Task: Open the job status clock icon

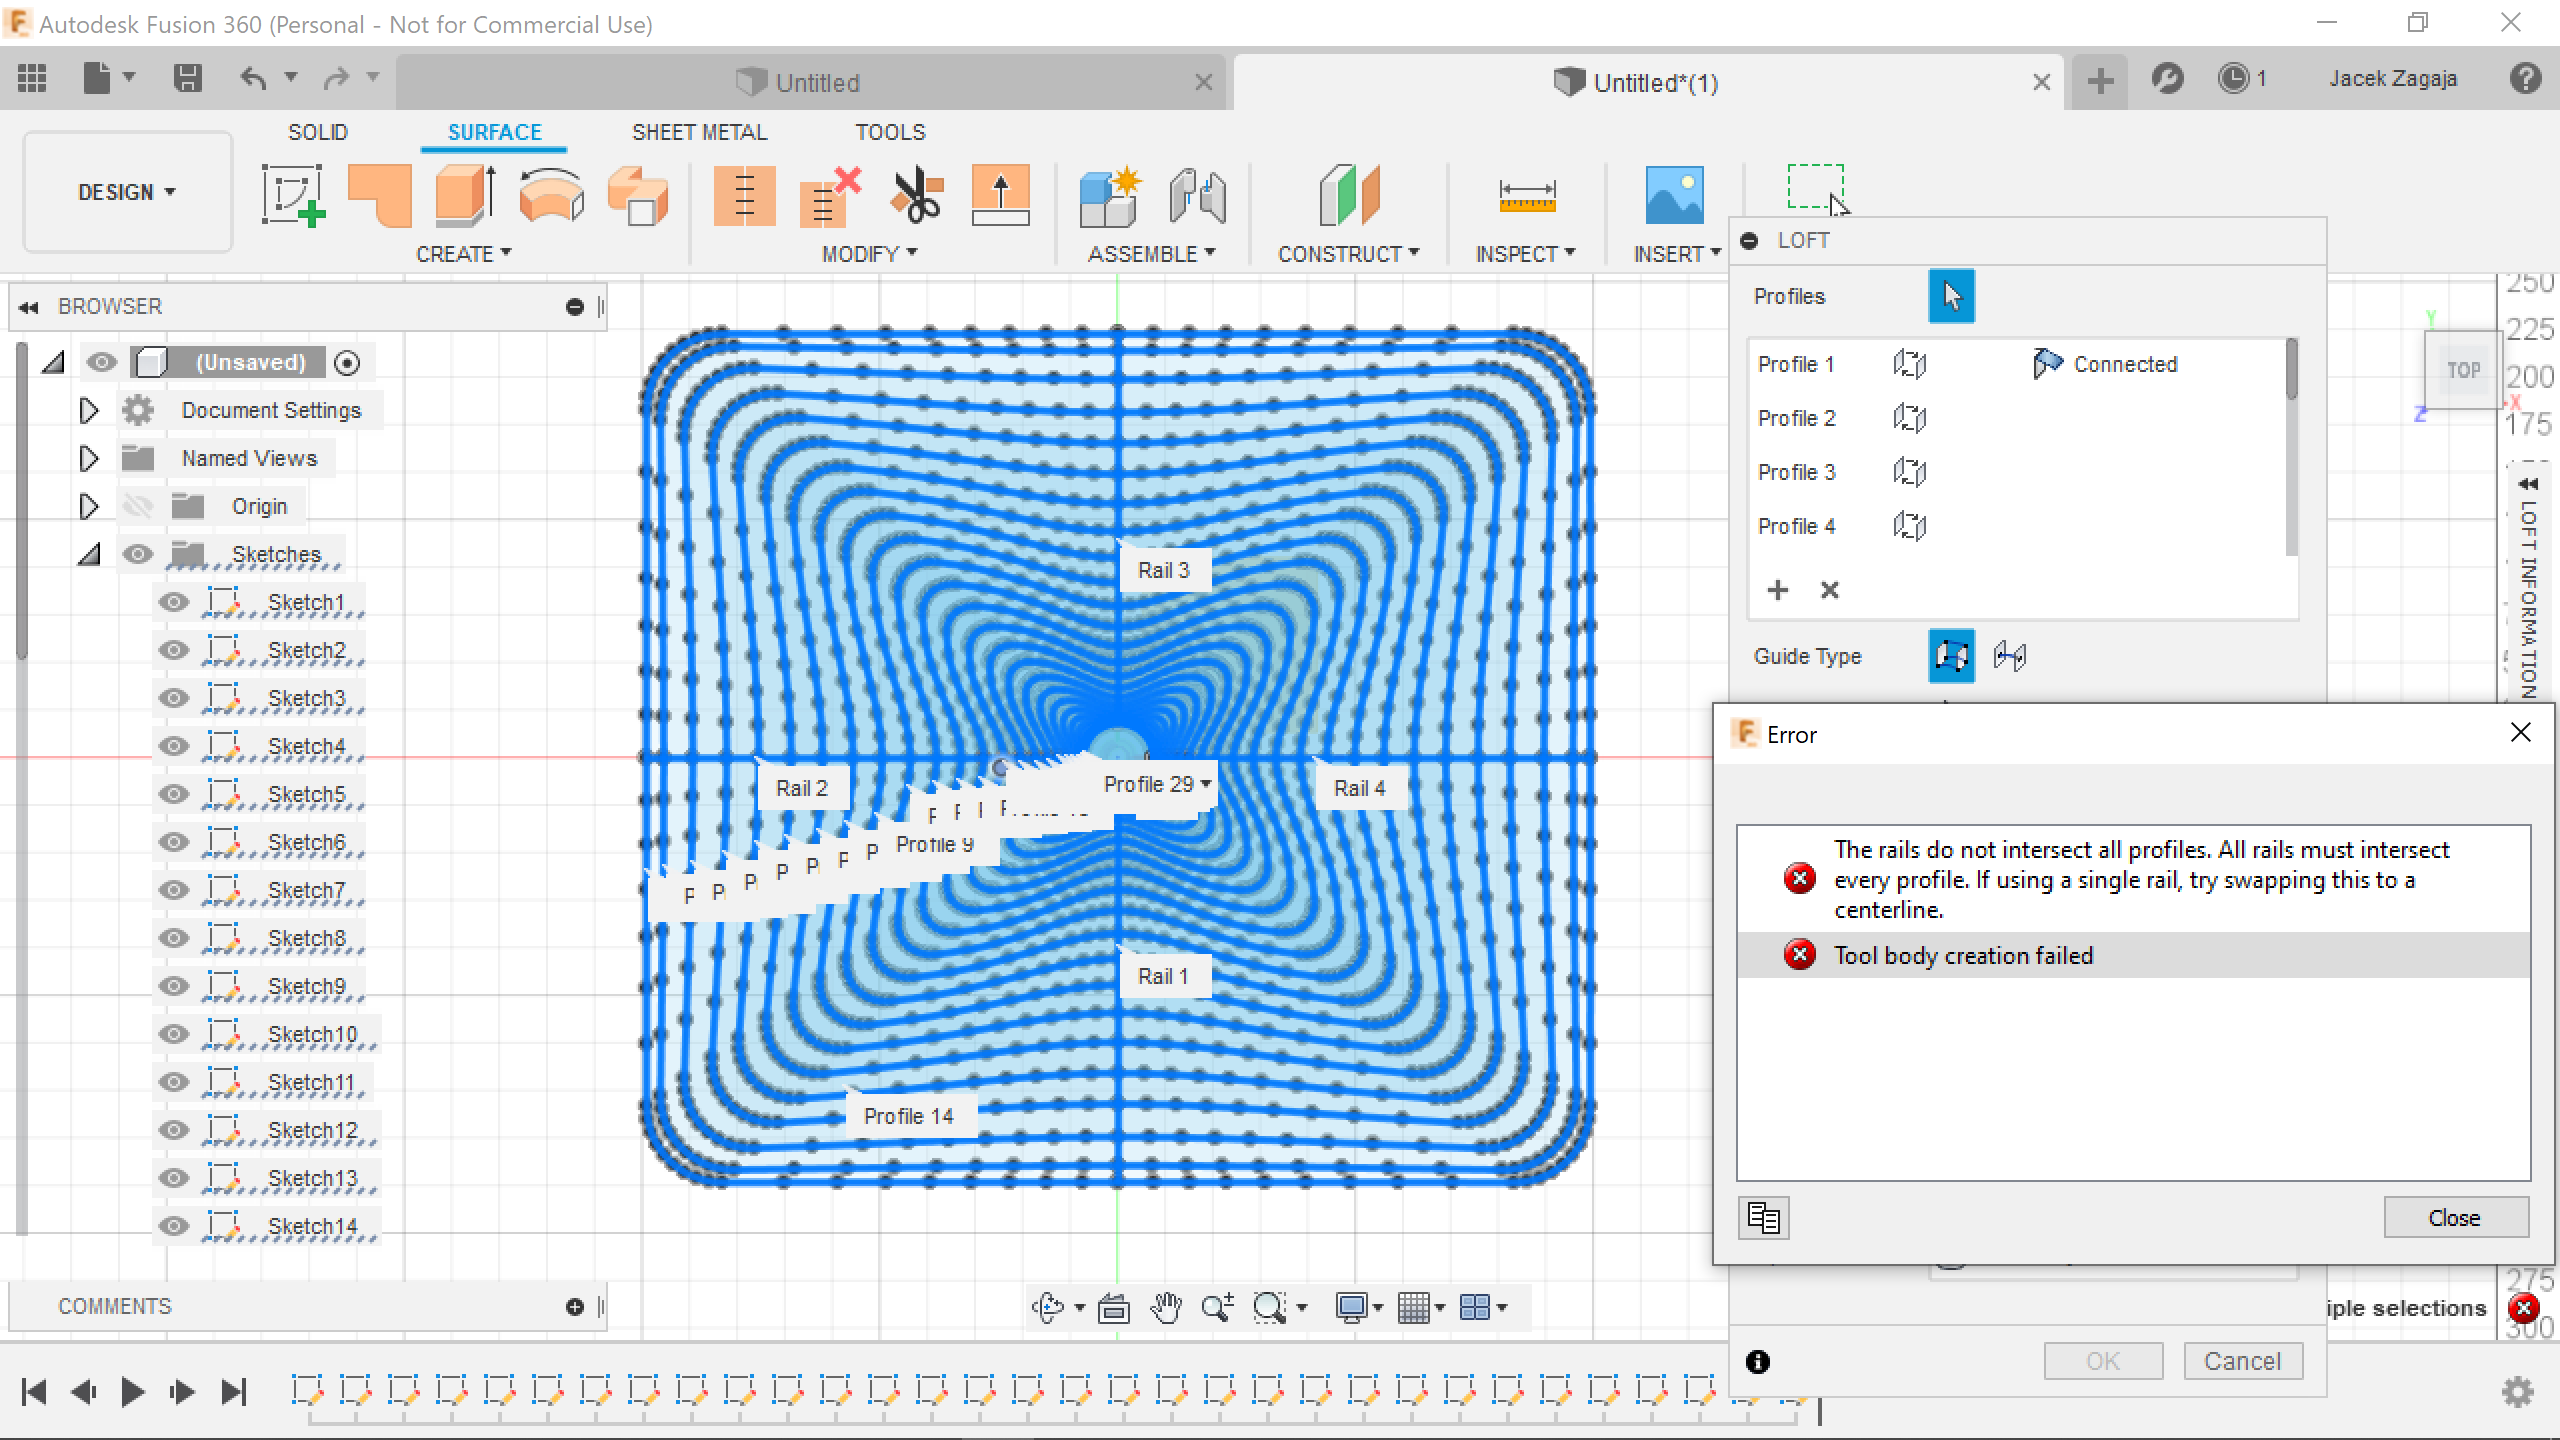Action: tap(2233, 79)
